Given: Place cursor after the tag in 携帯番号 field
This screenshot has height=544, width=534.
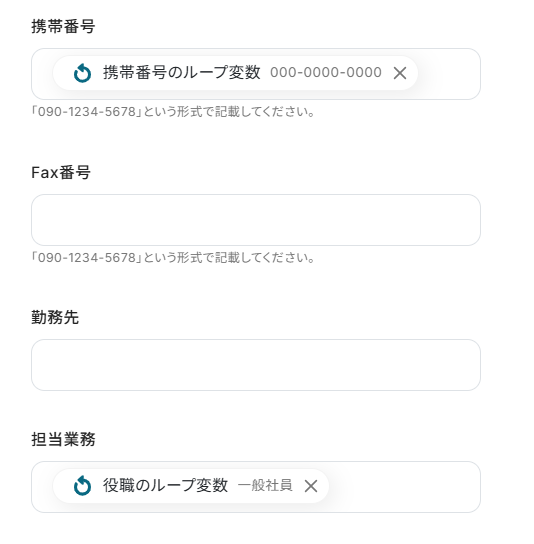Looking at the screenshot, I should click(448, 74).
